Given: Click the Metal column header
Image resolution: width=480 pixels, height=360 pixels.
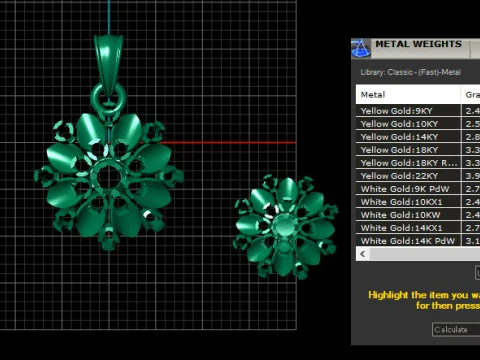Looking at the screenshot, I should (x=408, y=95).
